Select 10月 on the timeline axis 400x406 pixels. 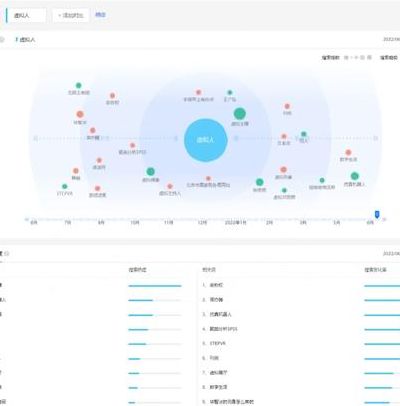coord(135,223)
